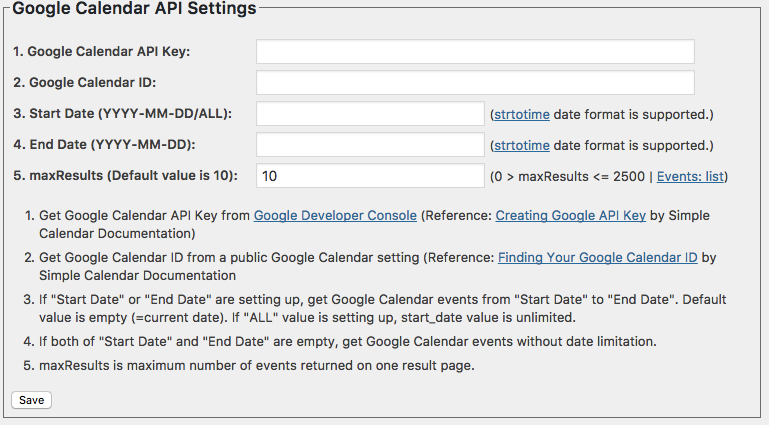Open Finding Your Google Calendar ID link
This screenshot has height=425, width=769.
(x=597, y=257)
